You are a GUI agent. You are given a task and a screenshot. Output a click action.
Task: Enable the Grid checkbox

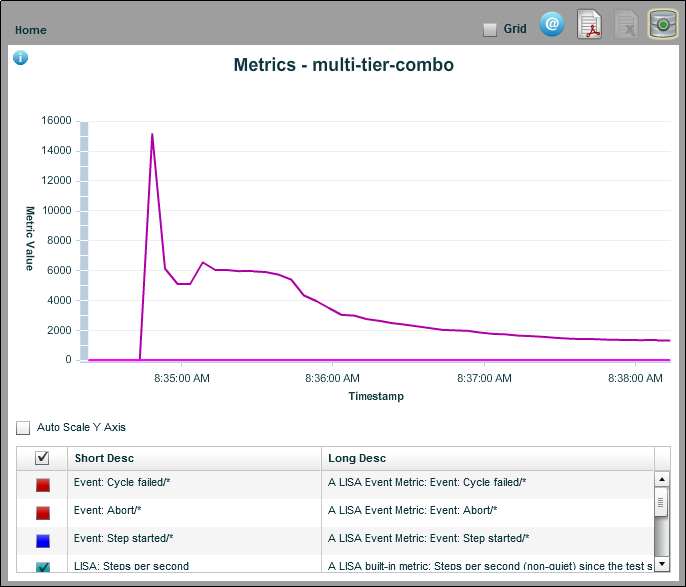490,30
